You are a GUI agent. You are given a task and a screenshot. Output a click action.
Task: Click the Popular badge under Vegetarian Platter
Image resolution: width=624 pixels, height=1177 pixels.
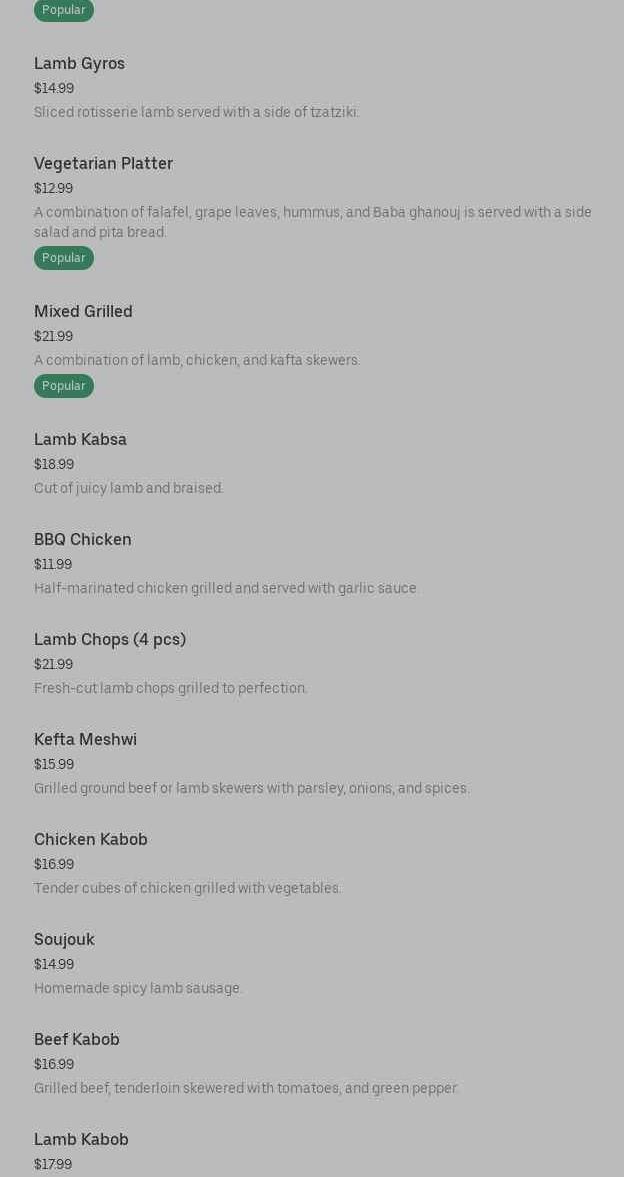(x=64, y=258)
